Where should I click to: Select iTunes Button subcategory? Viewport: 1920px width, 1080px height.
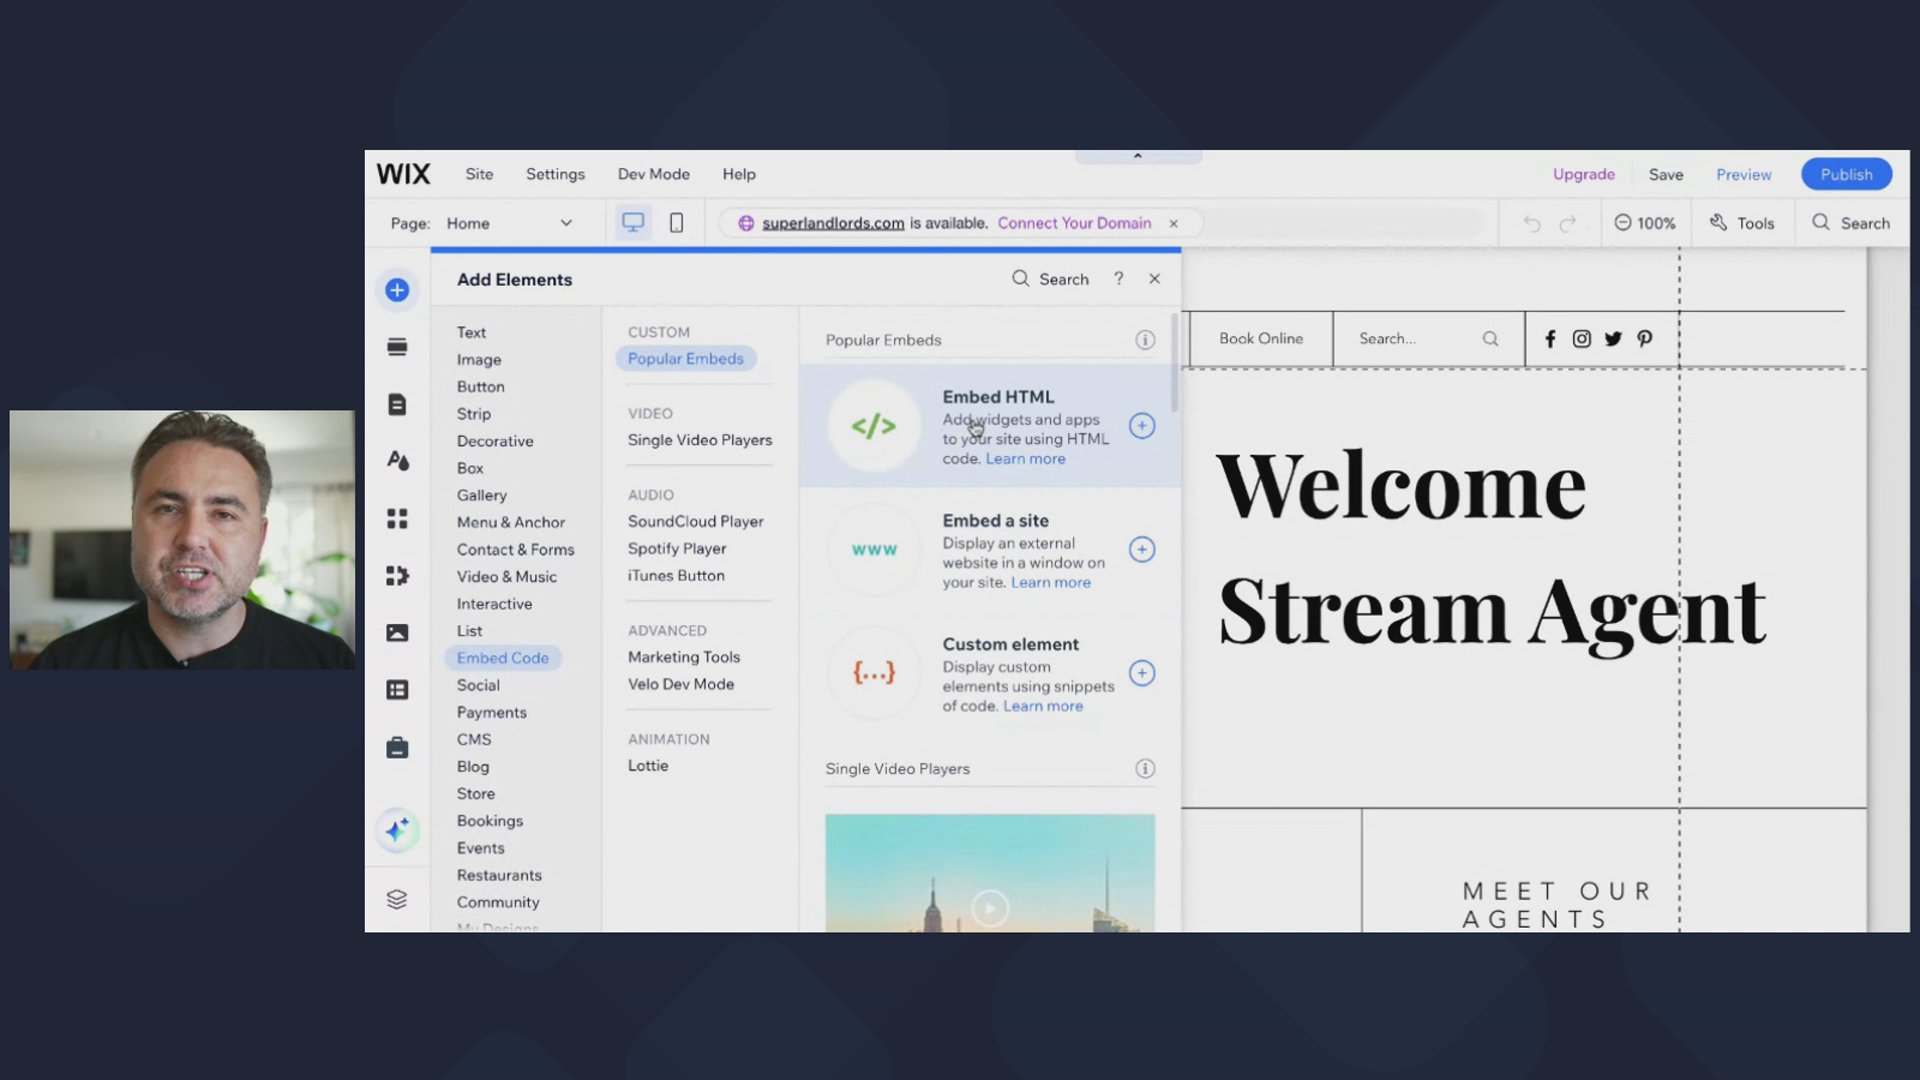pyautogui.click(x=676, y=576)
